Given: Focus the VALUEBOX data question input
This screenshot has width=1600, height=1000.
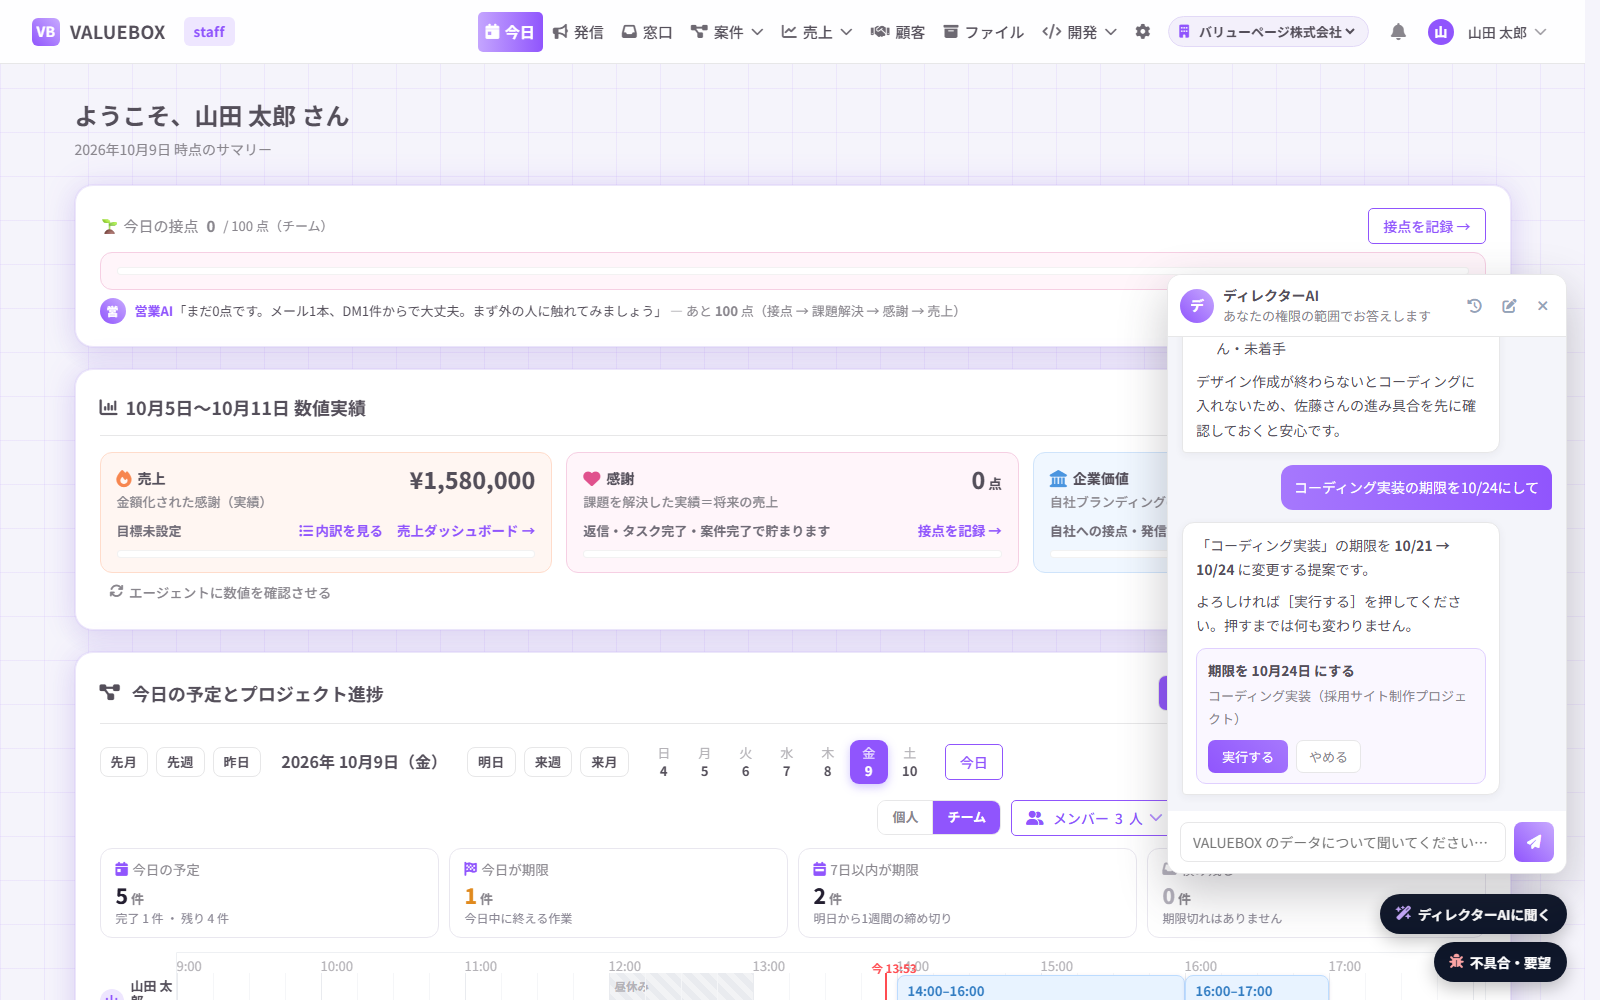Looking at the screenshot, I should pyautogui.click(x=1342, y=842).
